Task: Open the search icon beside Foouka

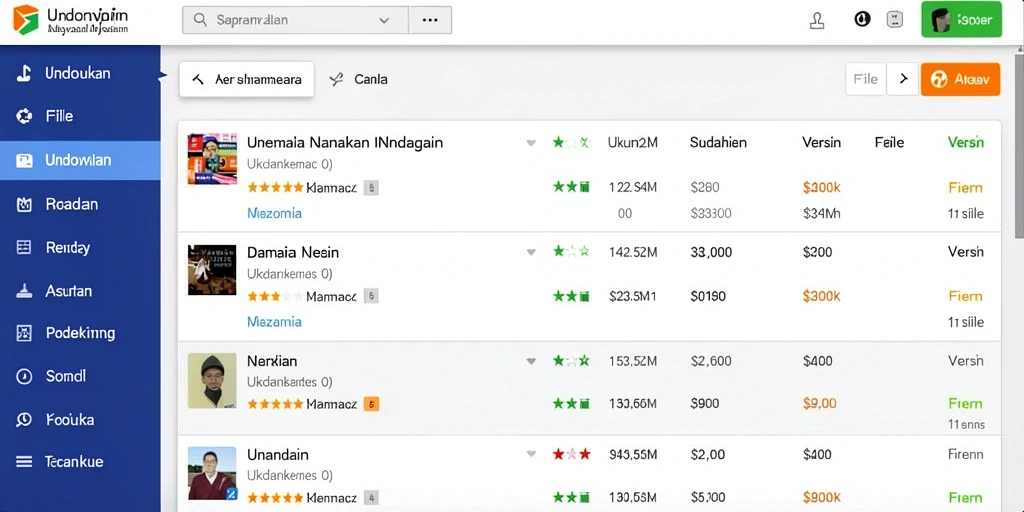Action: click(x=24, y=419)
